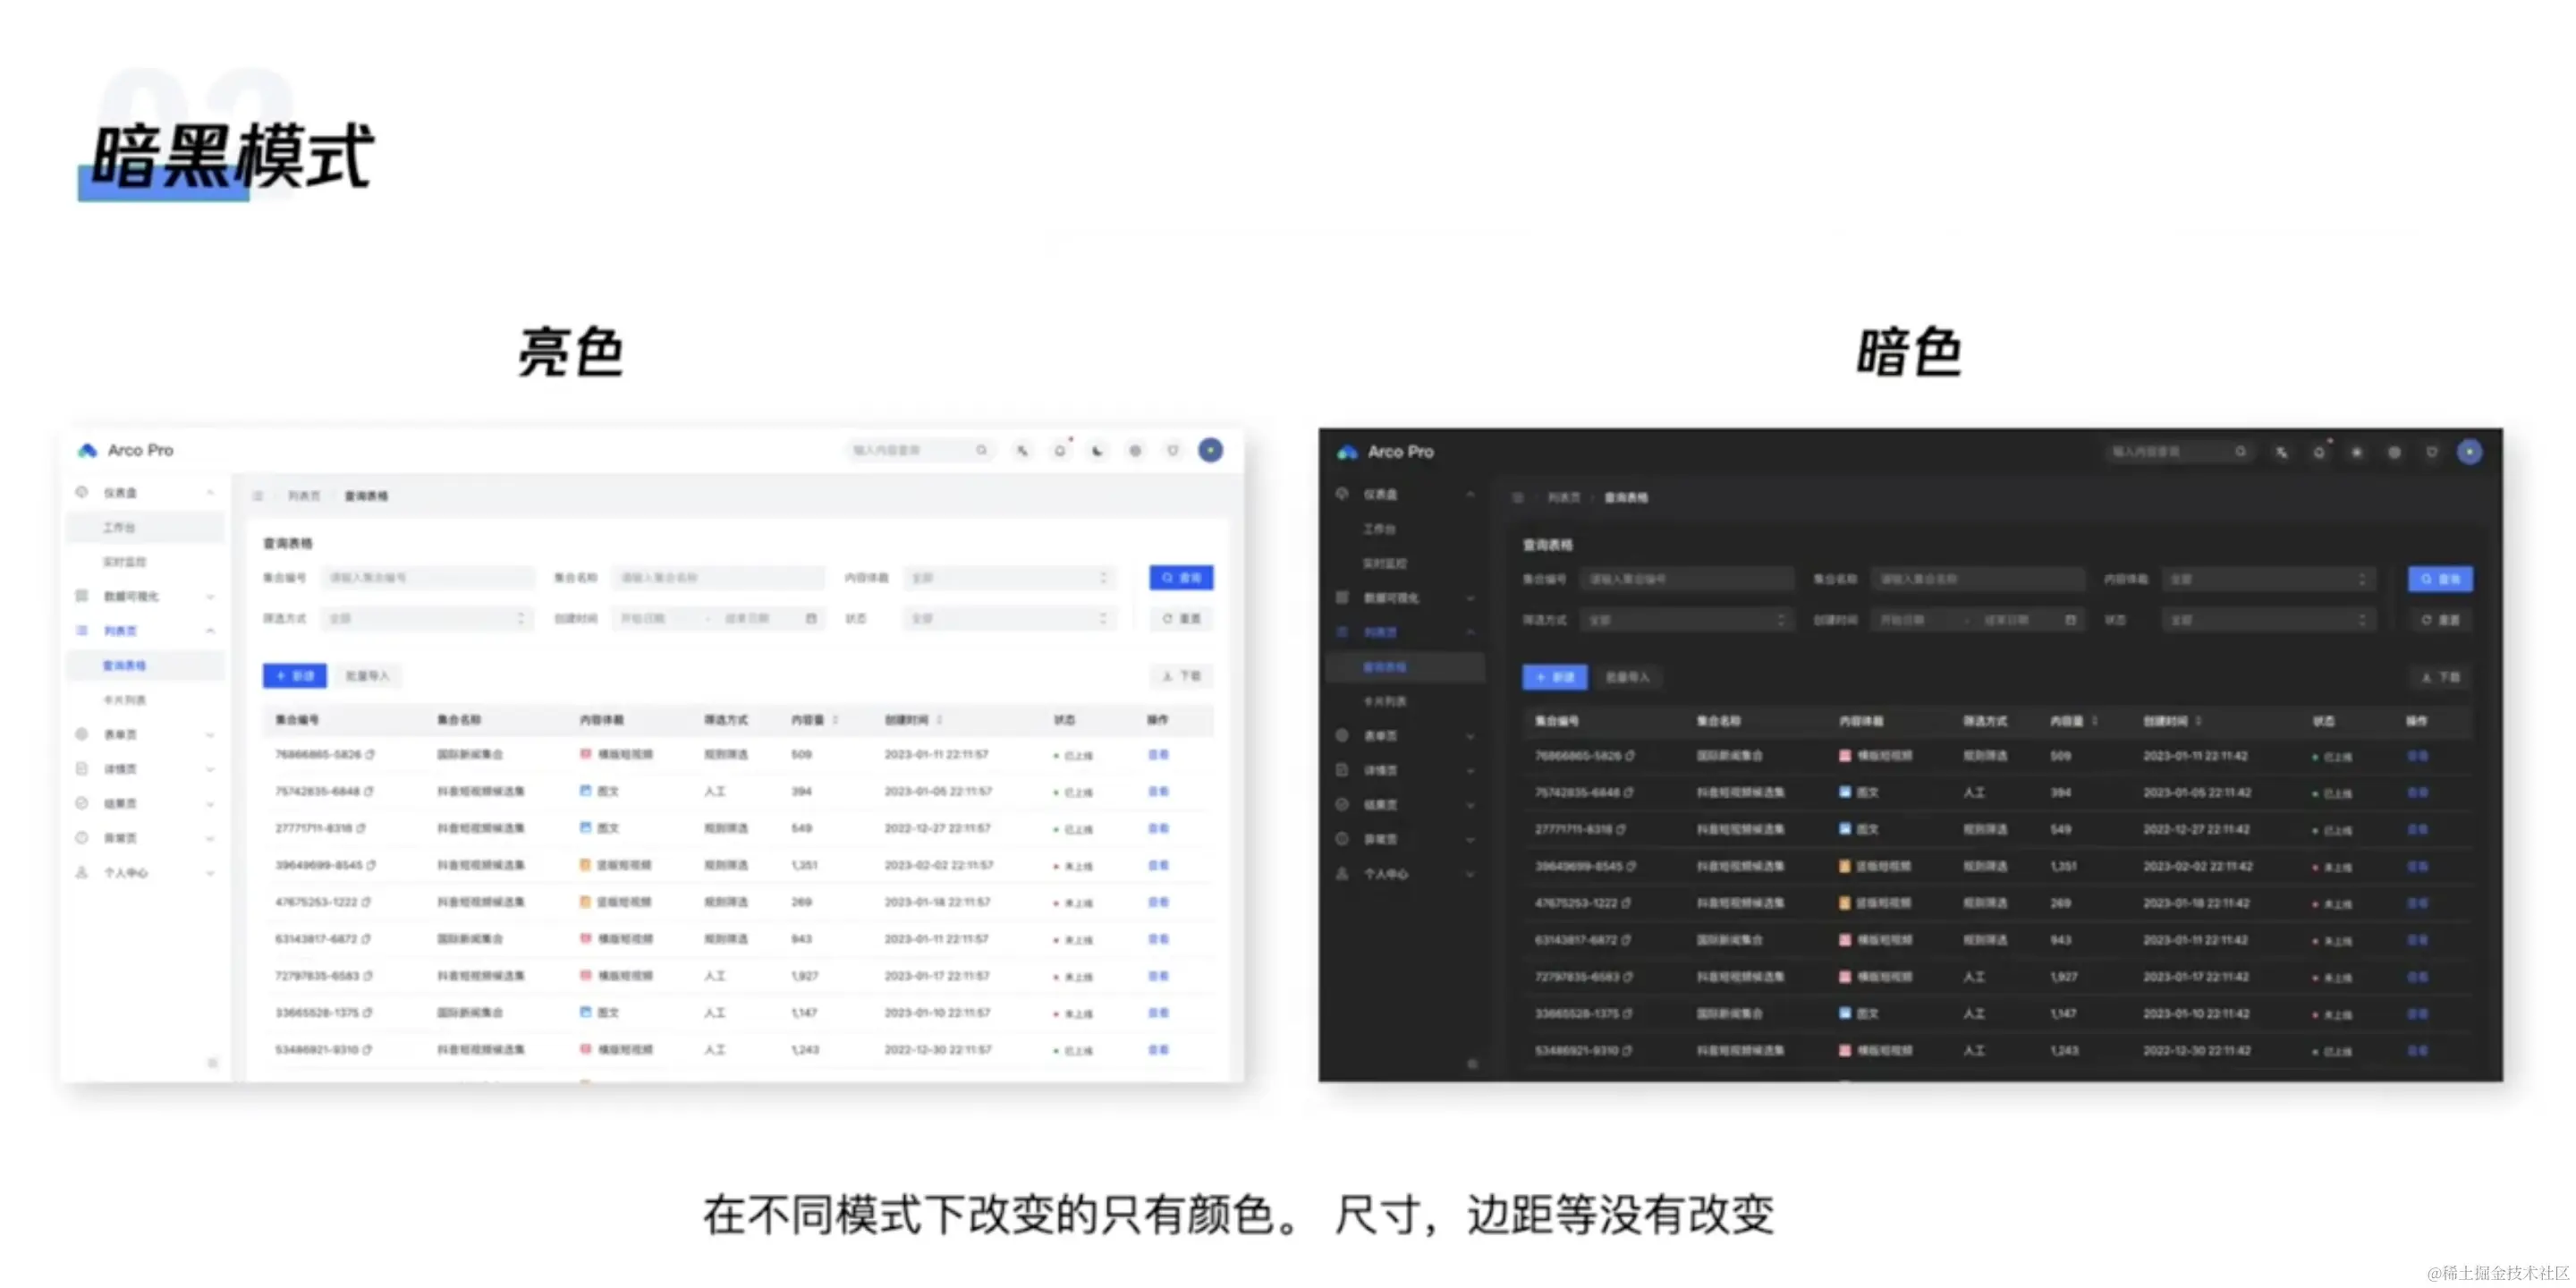The height and width of the screenshot is (1288, 2576).
Task: Open notification bell in light-mode header
Action: [1059, 451]
